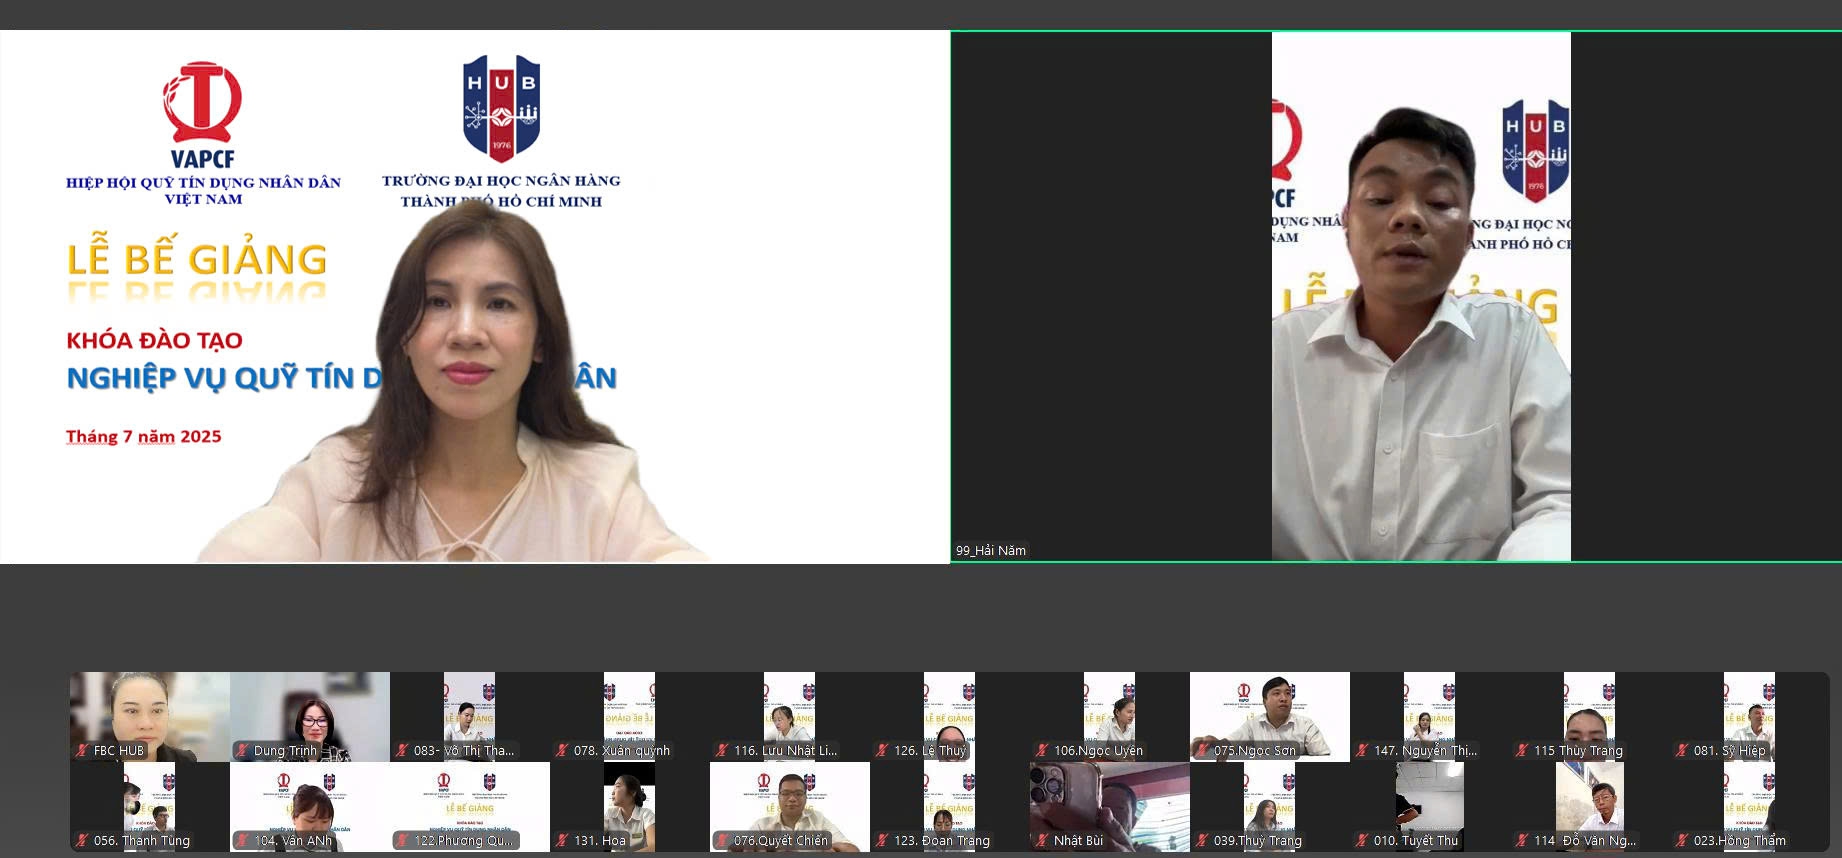Click the '023.Hồng Thẩm' name label

tap(1740, 840)
